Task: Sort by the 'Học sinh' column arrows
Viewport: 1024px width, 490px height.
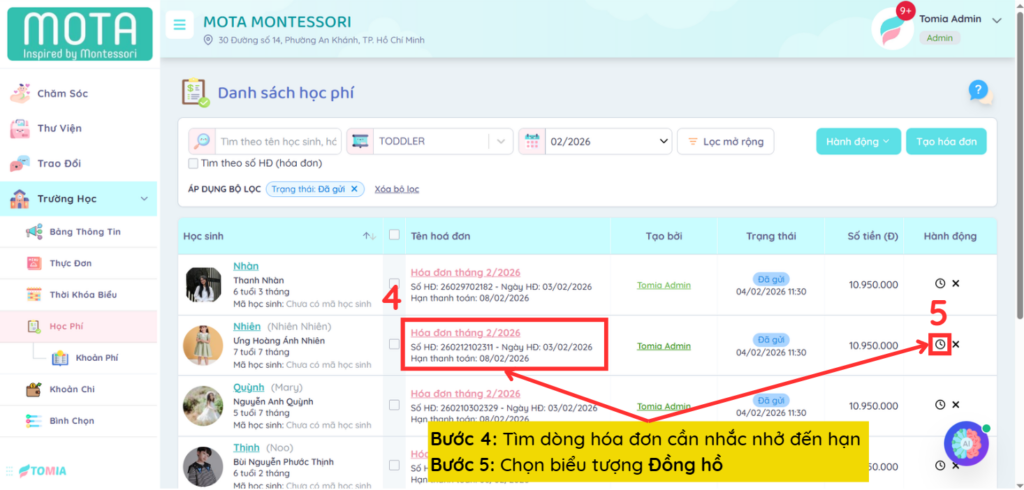Action: coord(369,236)
